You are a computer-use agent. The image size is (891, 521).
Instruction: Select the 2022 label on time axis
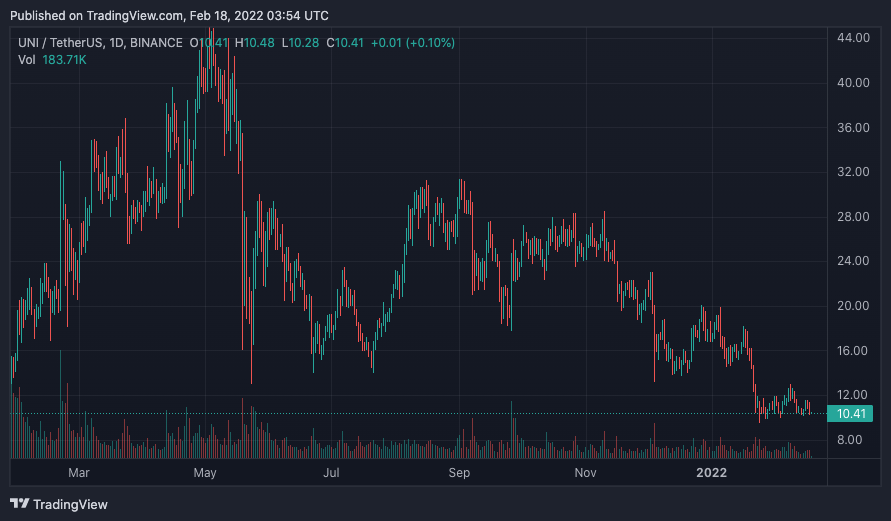click(711, 473)
